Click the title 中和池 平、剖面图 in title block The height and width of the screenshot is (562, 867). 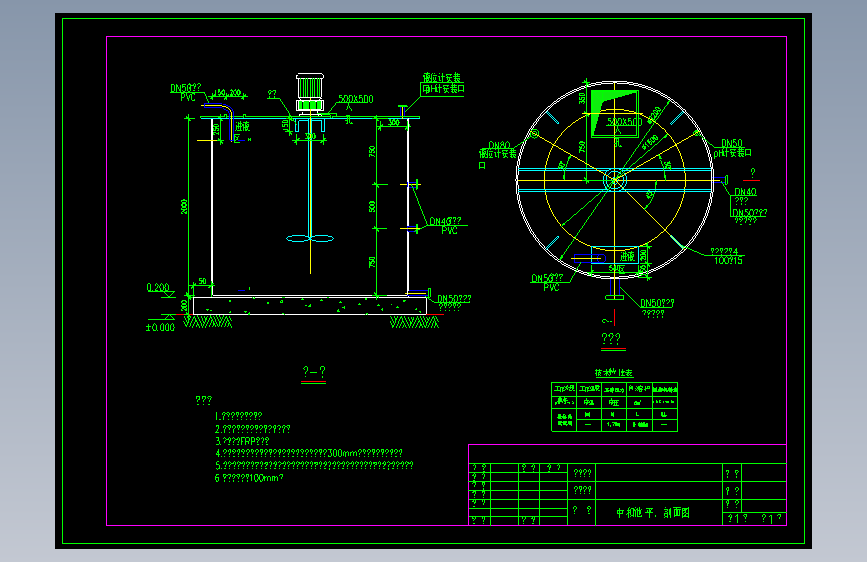click(653, 513)
